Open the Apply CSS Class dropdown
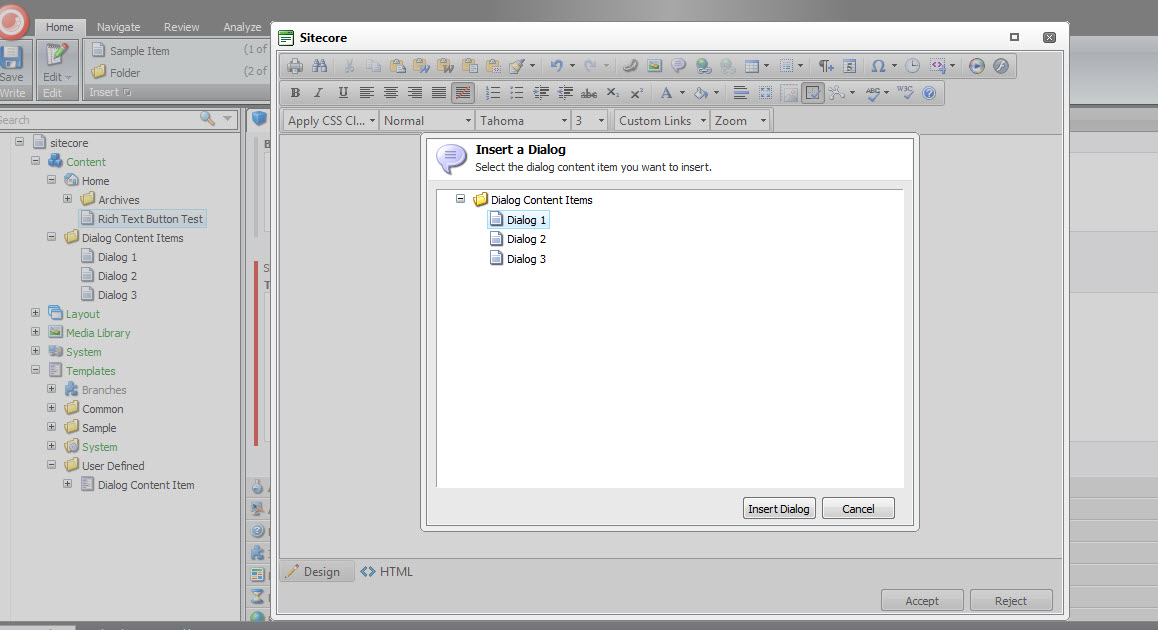1158x630 pixels. tap(330, 120)
